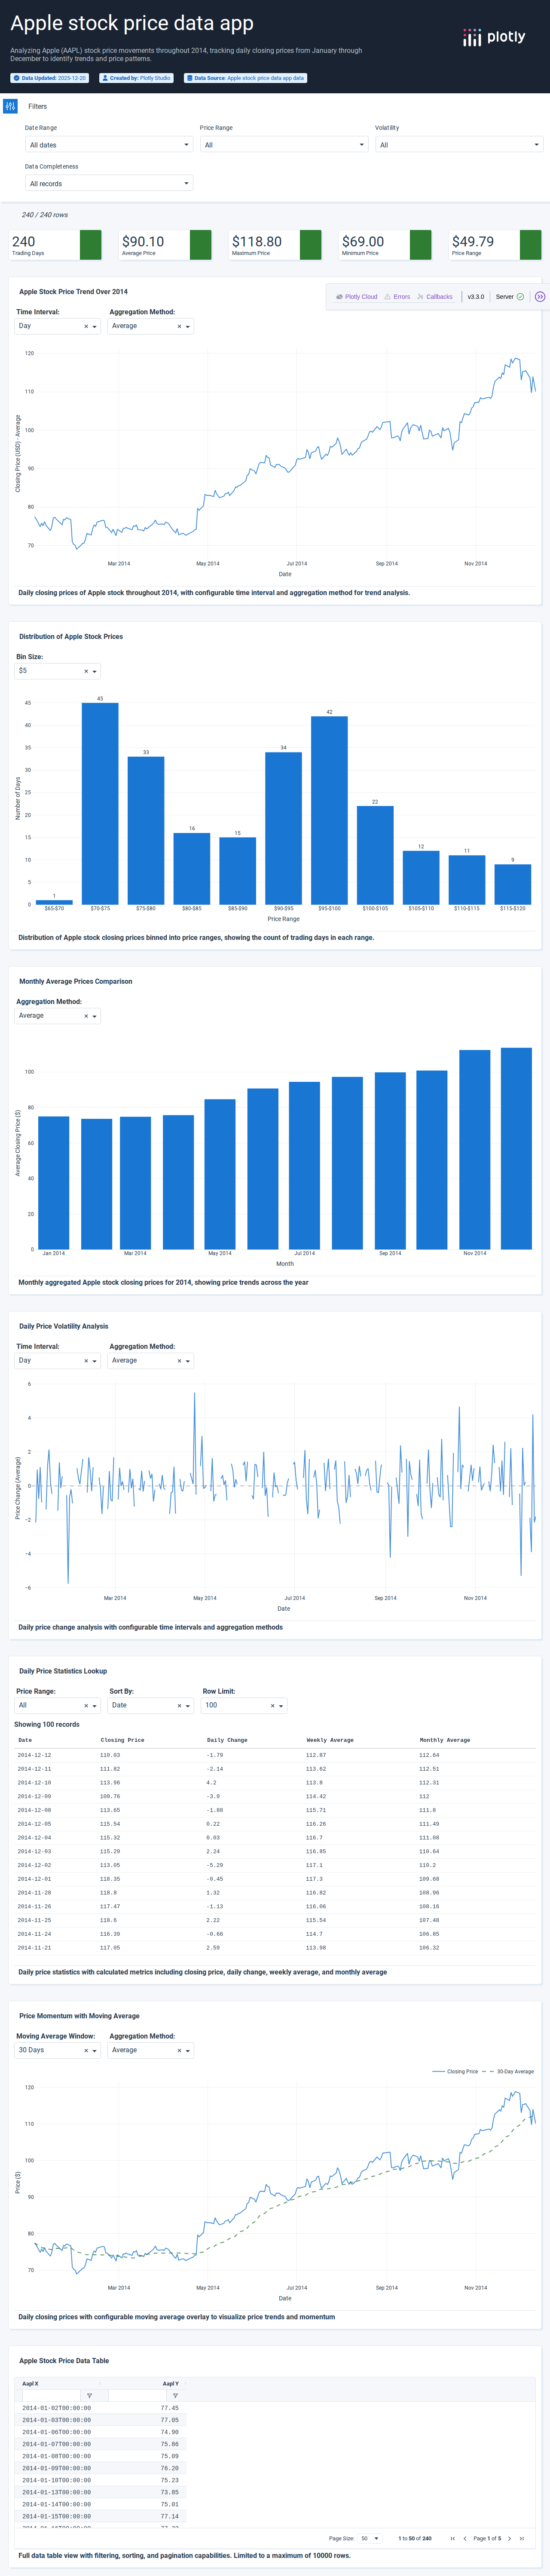Open the Price Range filter dropdown

[x=284, y=145]
